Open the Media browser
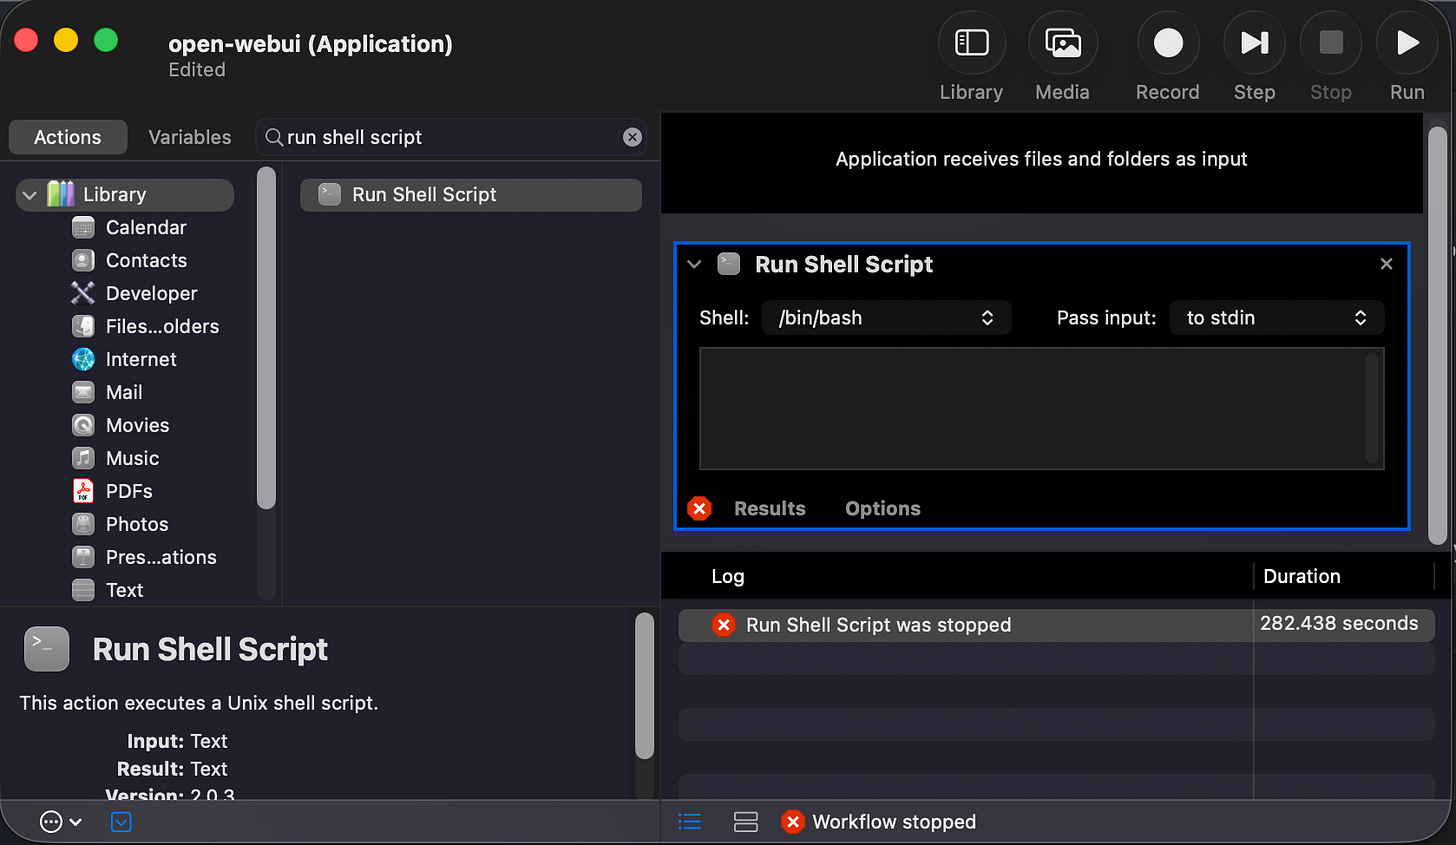 coord(1063,43)
